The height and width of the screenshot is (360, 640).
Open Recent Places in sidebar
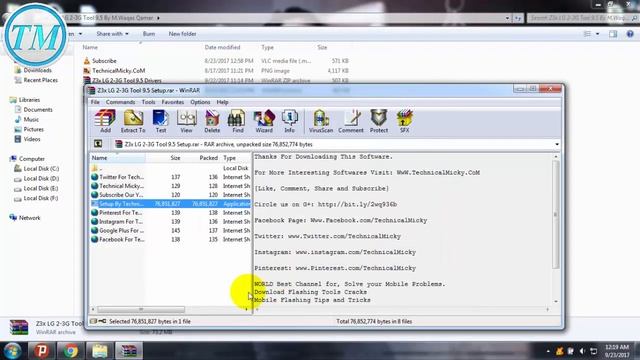coord(40,80)
